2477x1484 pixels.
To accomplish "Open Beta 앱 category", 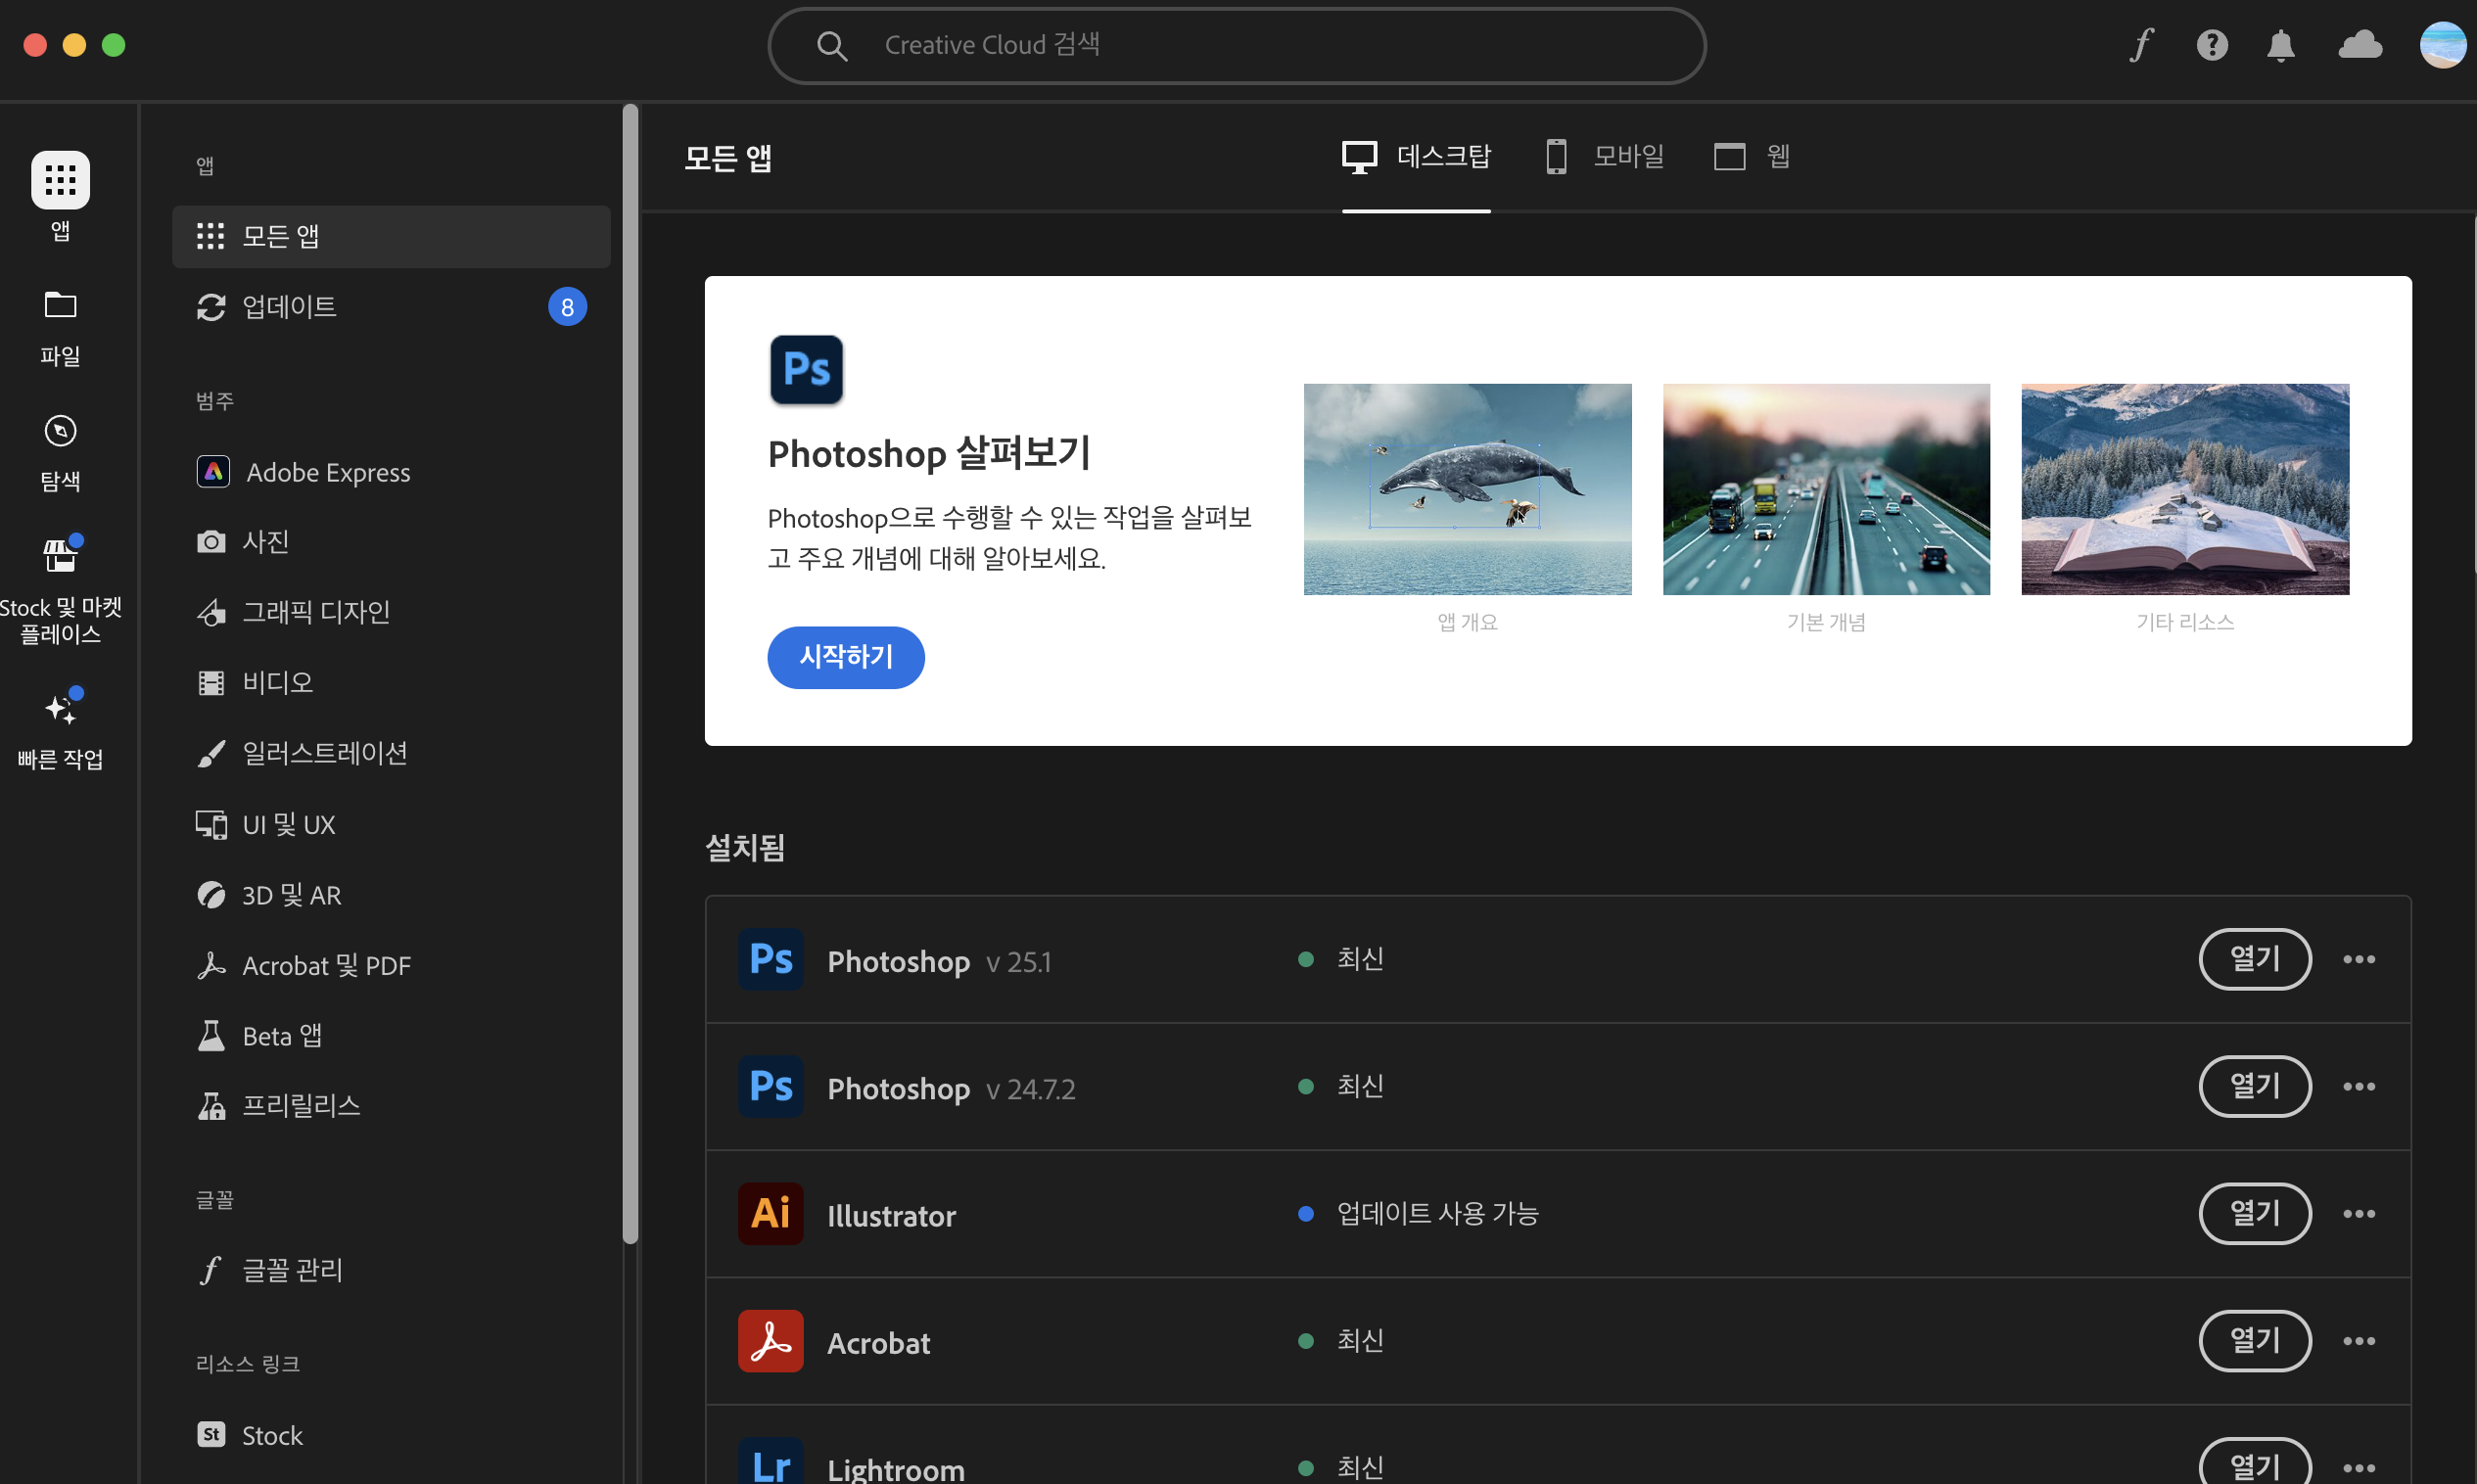I will pyautogui.click(x=391, y=1035).
